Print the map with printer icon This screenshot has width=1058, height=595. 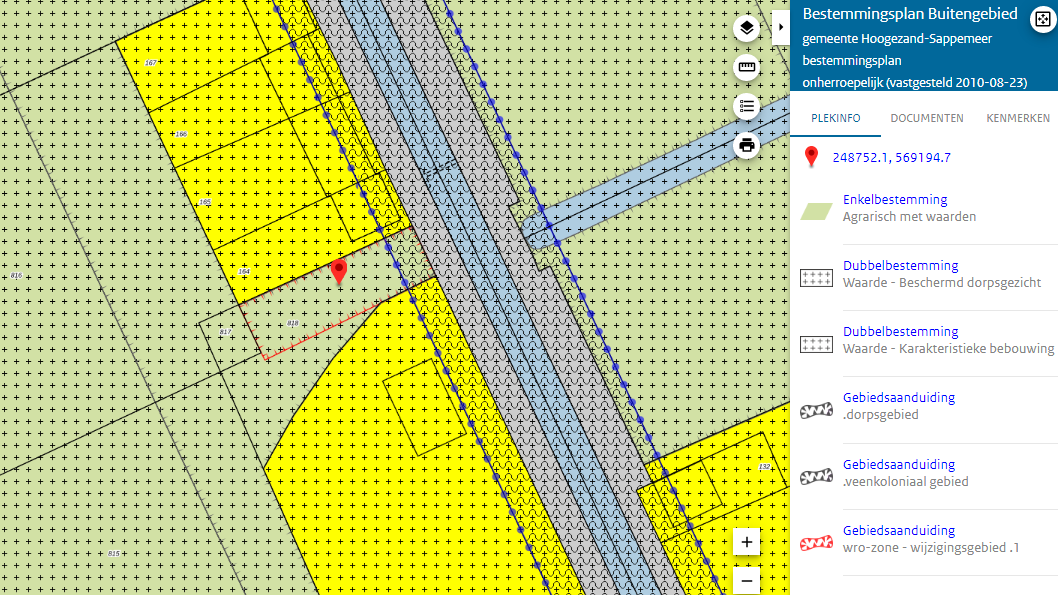click(x=746, y=145)
